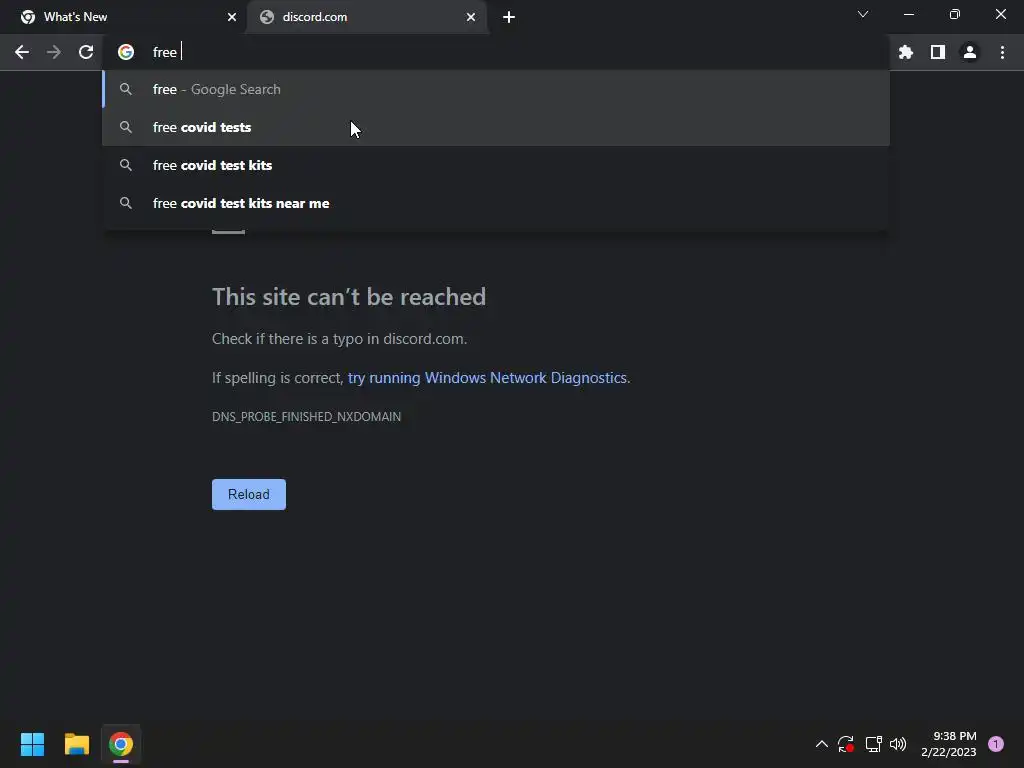
Task: Restore down the Chrome window
Action: (955, 14)
